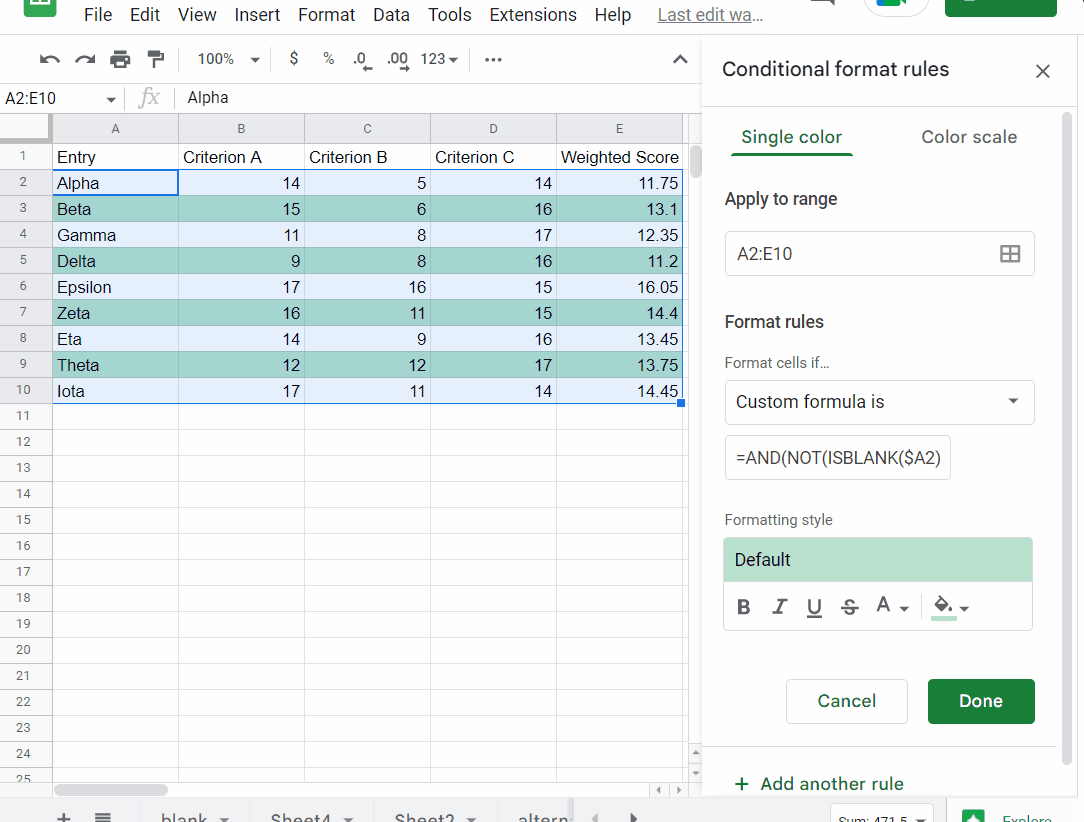Increase decimal places with the toolbar icon
The image size is (1084, 822).
click(396, 59)
